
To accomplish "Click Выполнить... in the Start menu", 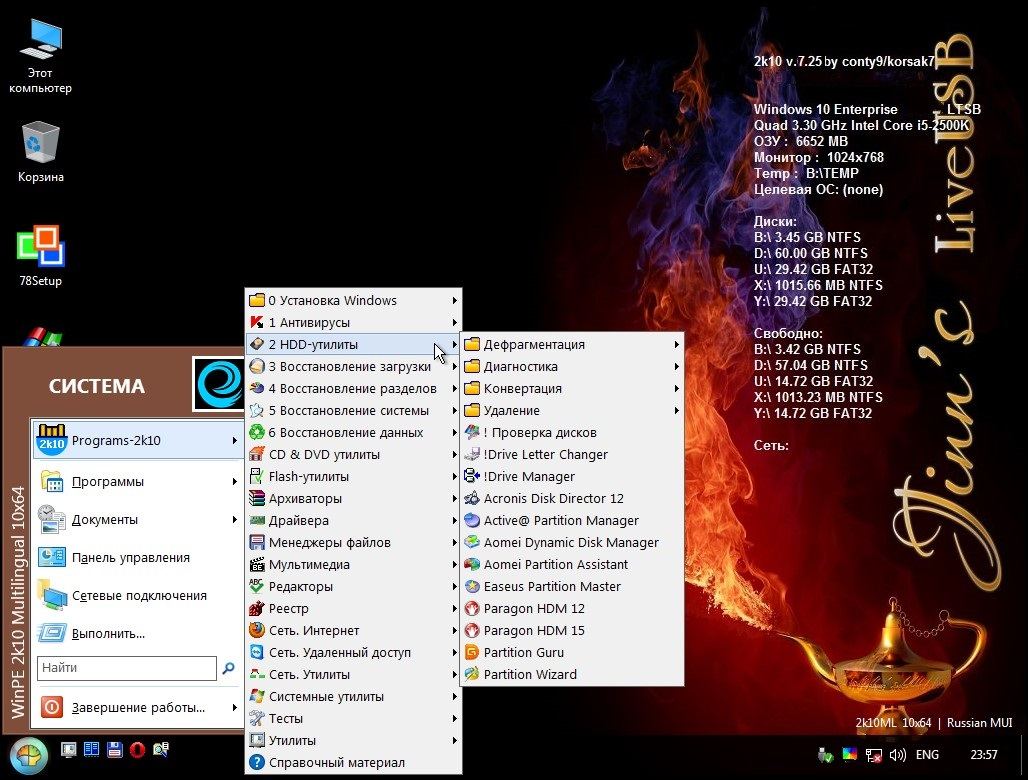I will pos(108,633).
